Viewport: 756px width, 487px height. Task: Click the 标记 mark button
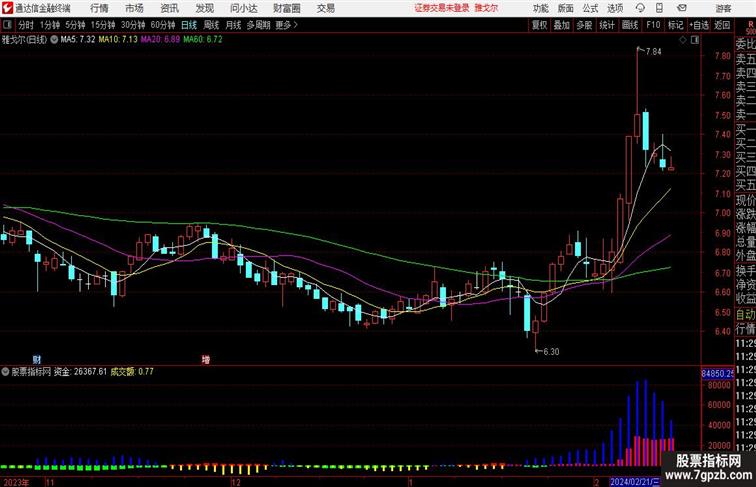[x=675, y=25]
